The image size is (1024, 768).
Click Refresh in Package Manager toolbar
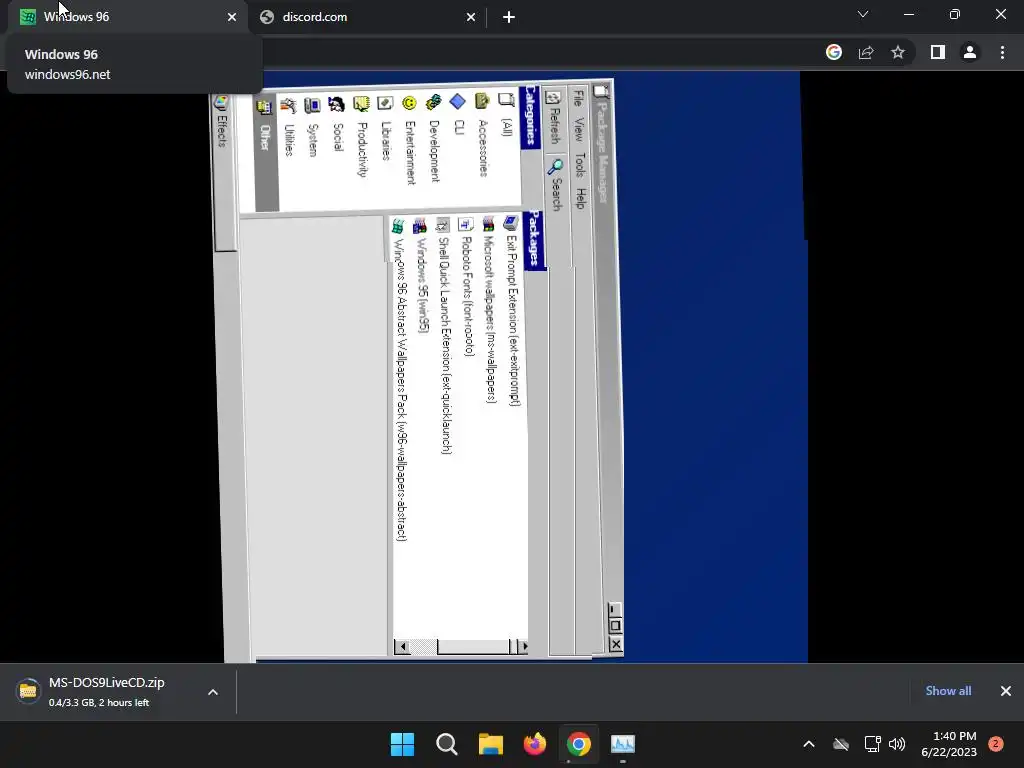point(554,116)
